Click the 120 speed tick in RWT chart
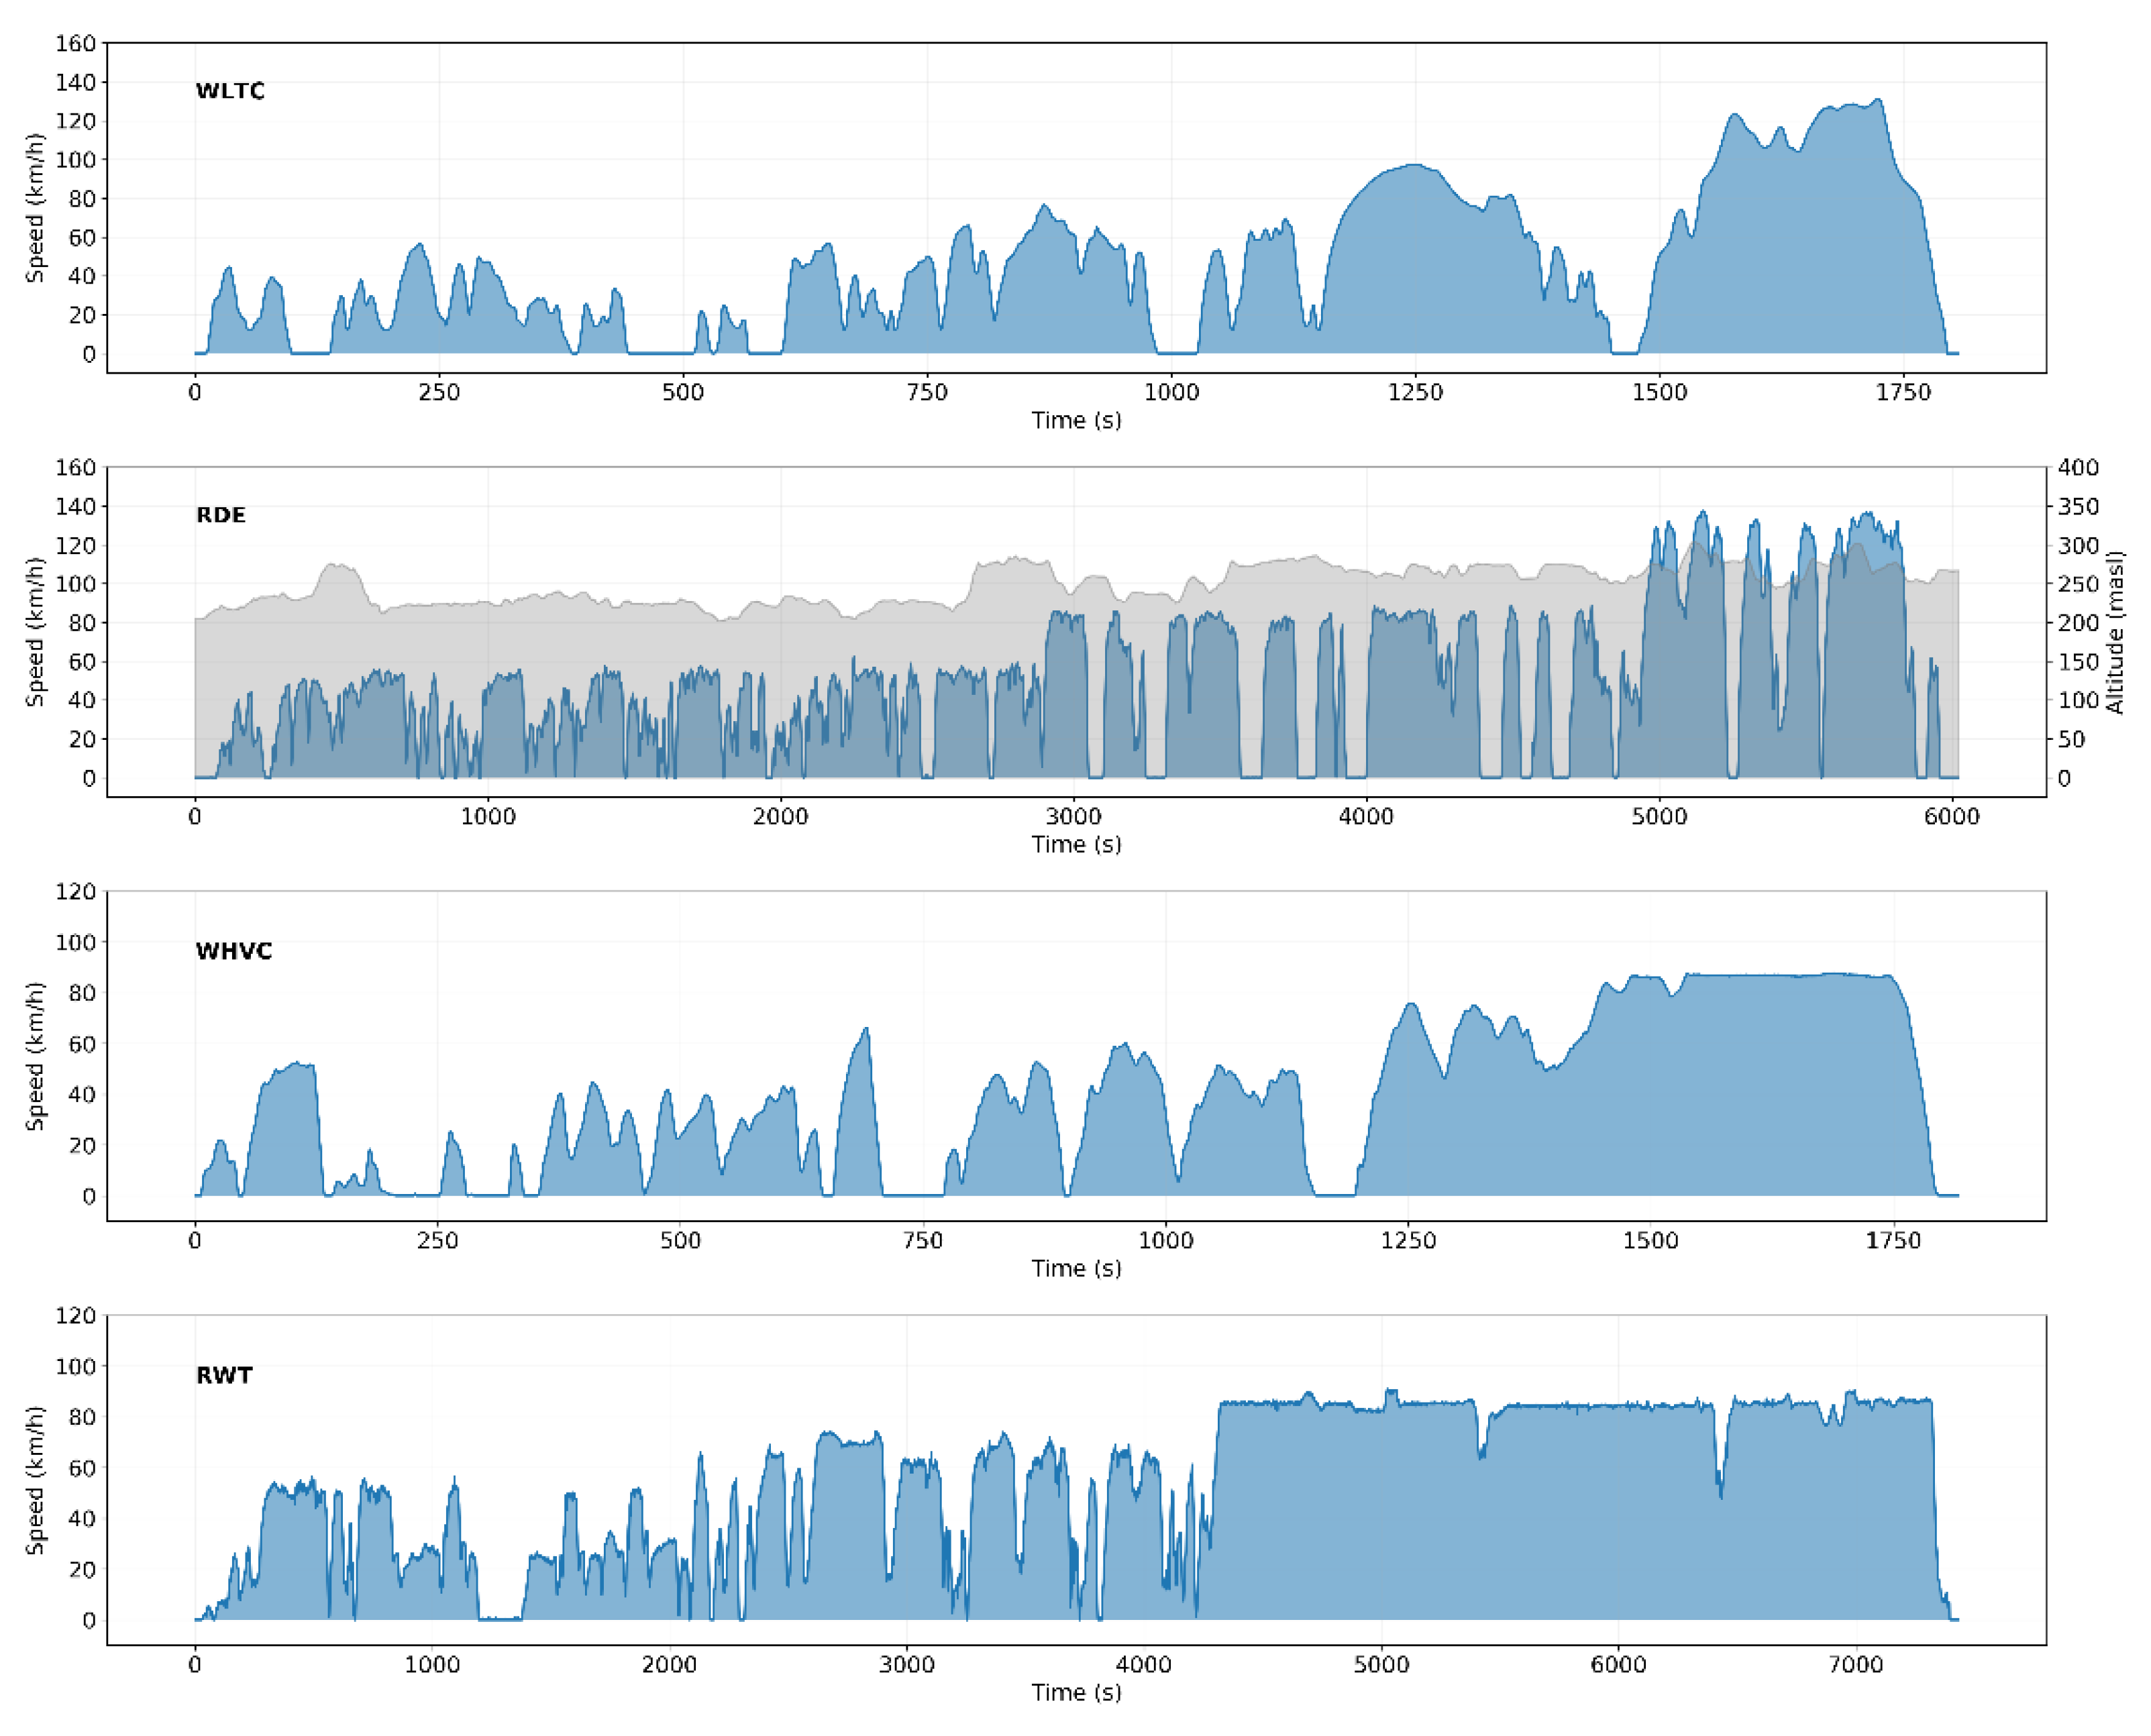This screenshot has height=1736, width=2151. point(76,1315)
